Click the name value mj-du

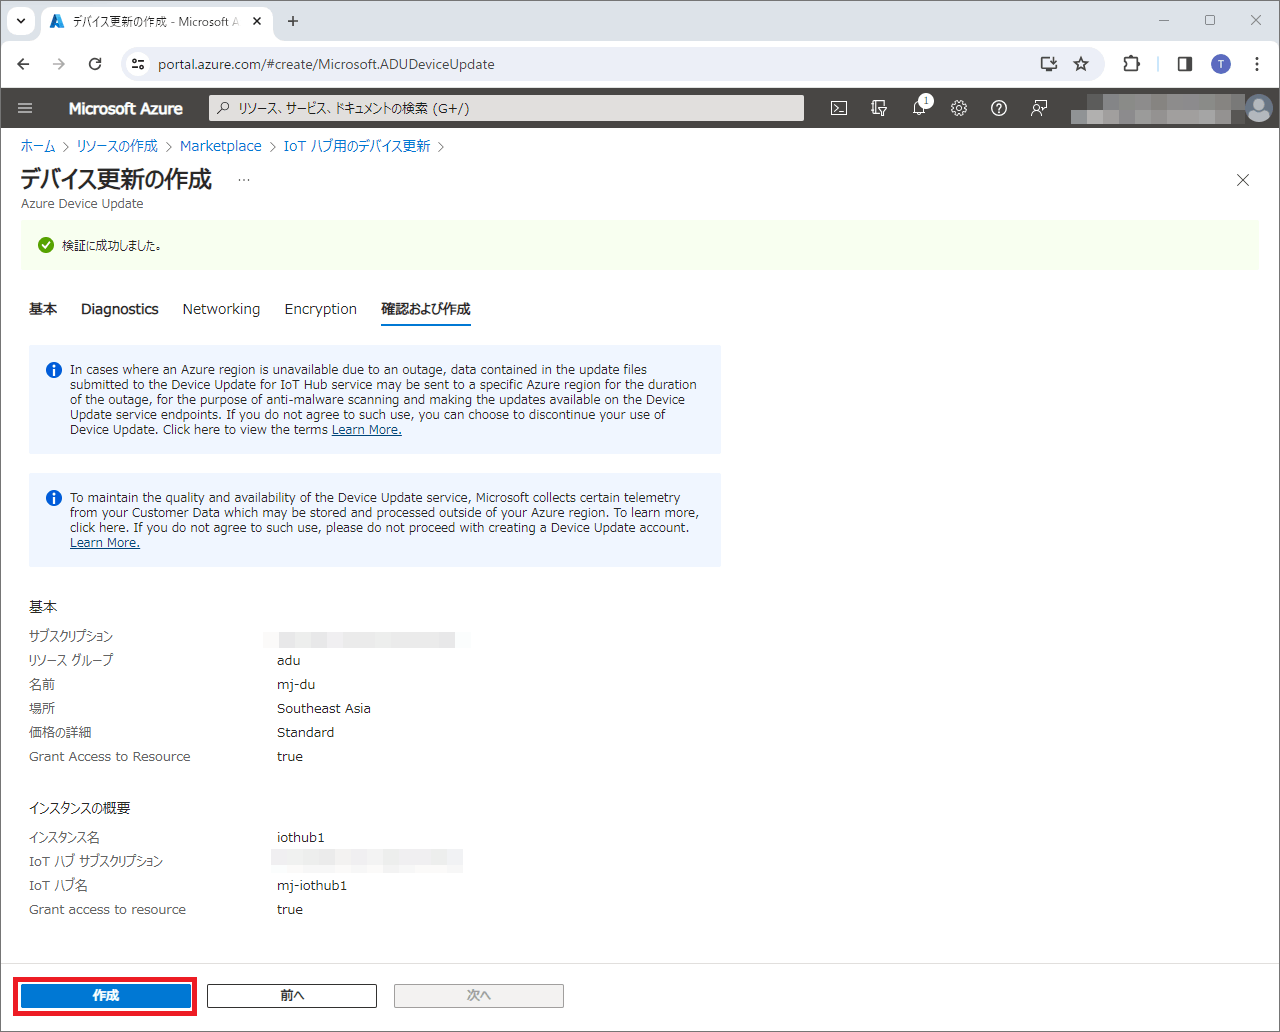296,684
